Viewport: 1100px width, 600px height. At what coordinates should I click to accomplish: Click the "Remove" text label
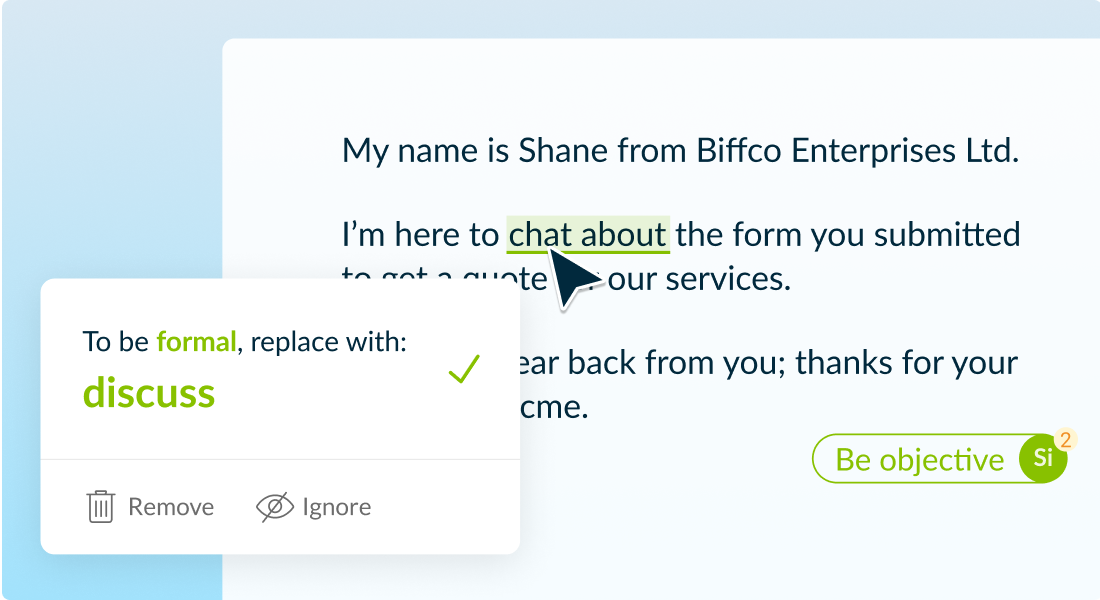(171, 507)
